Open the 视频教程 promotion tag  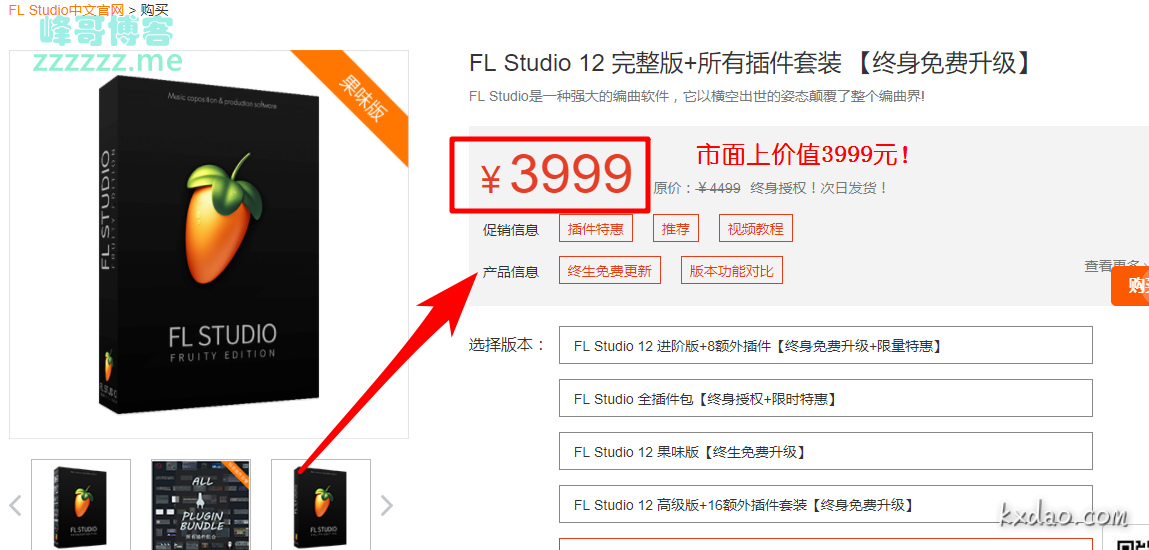pos(755,228)
